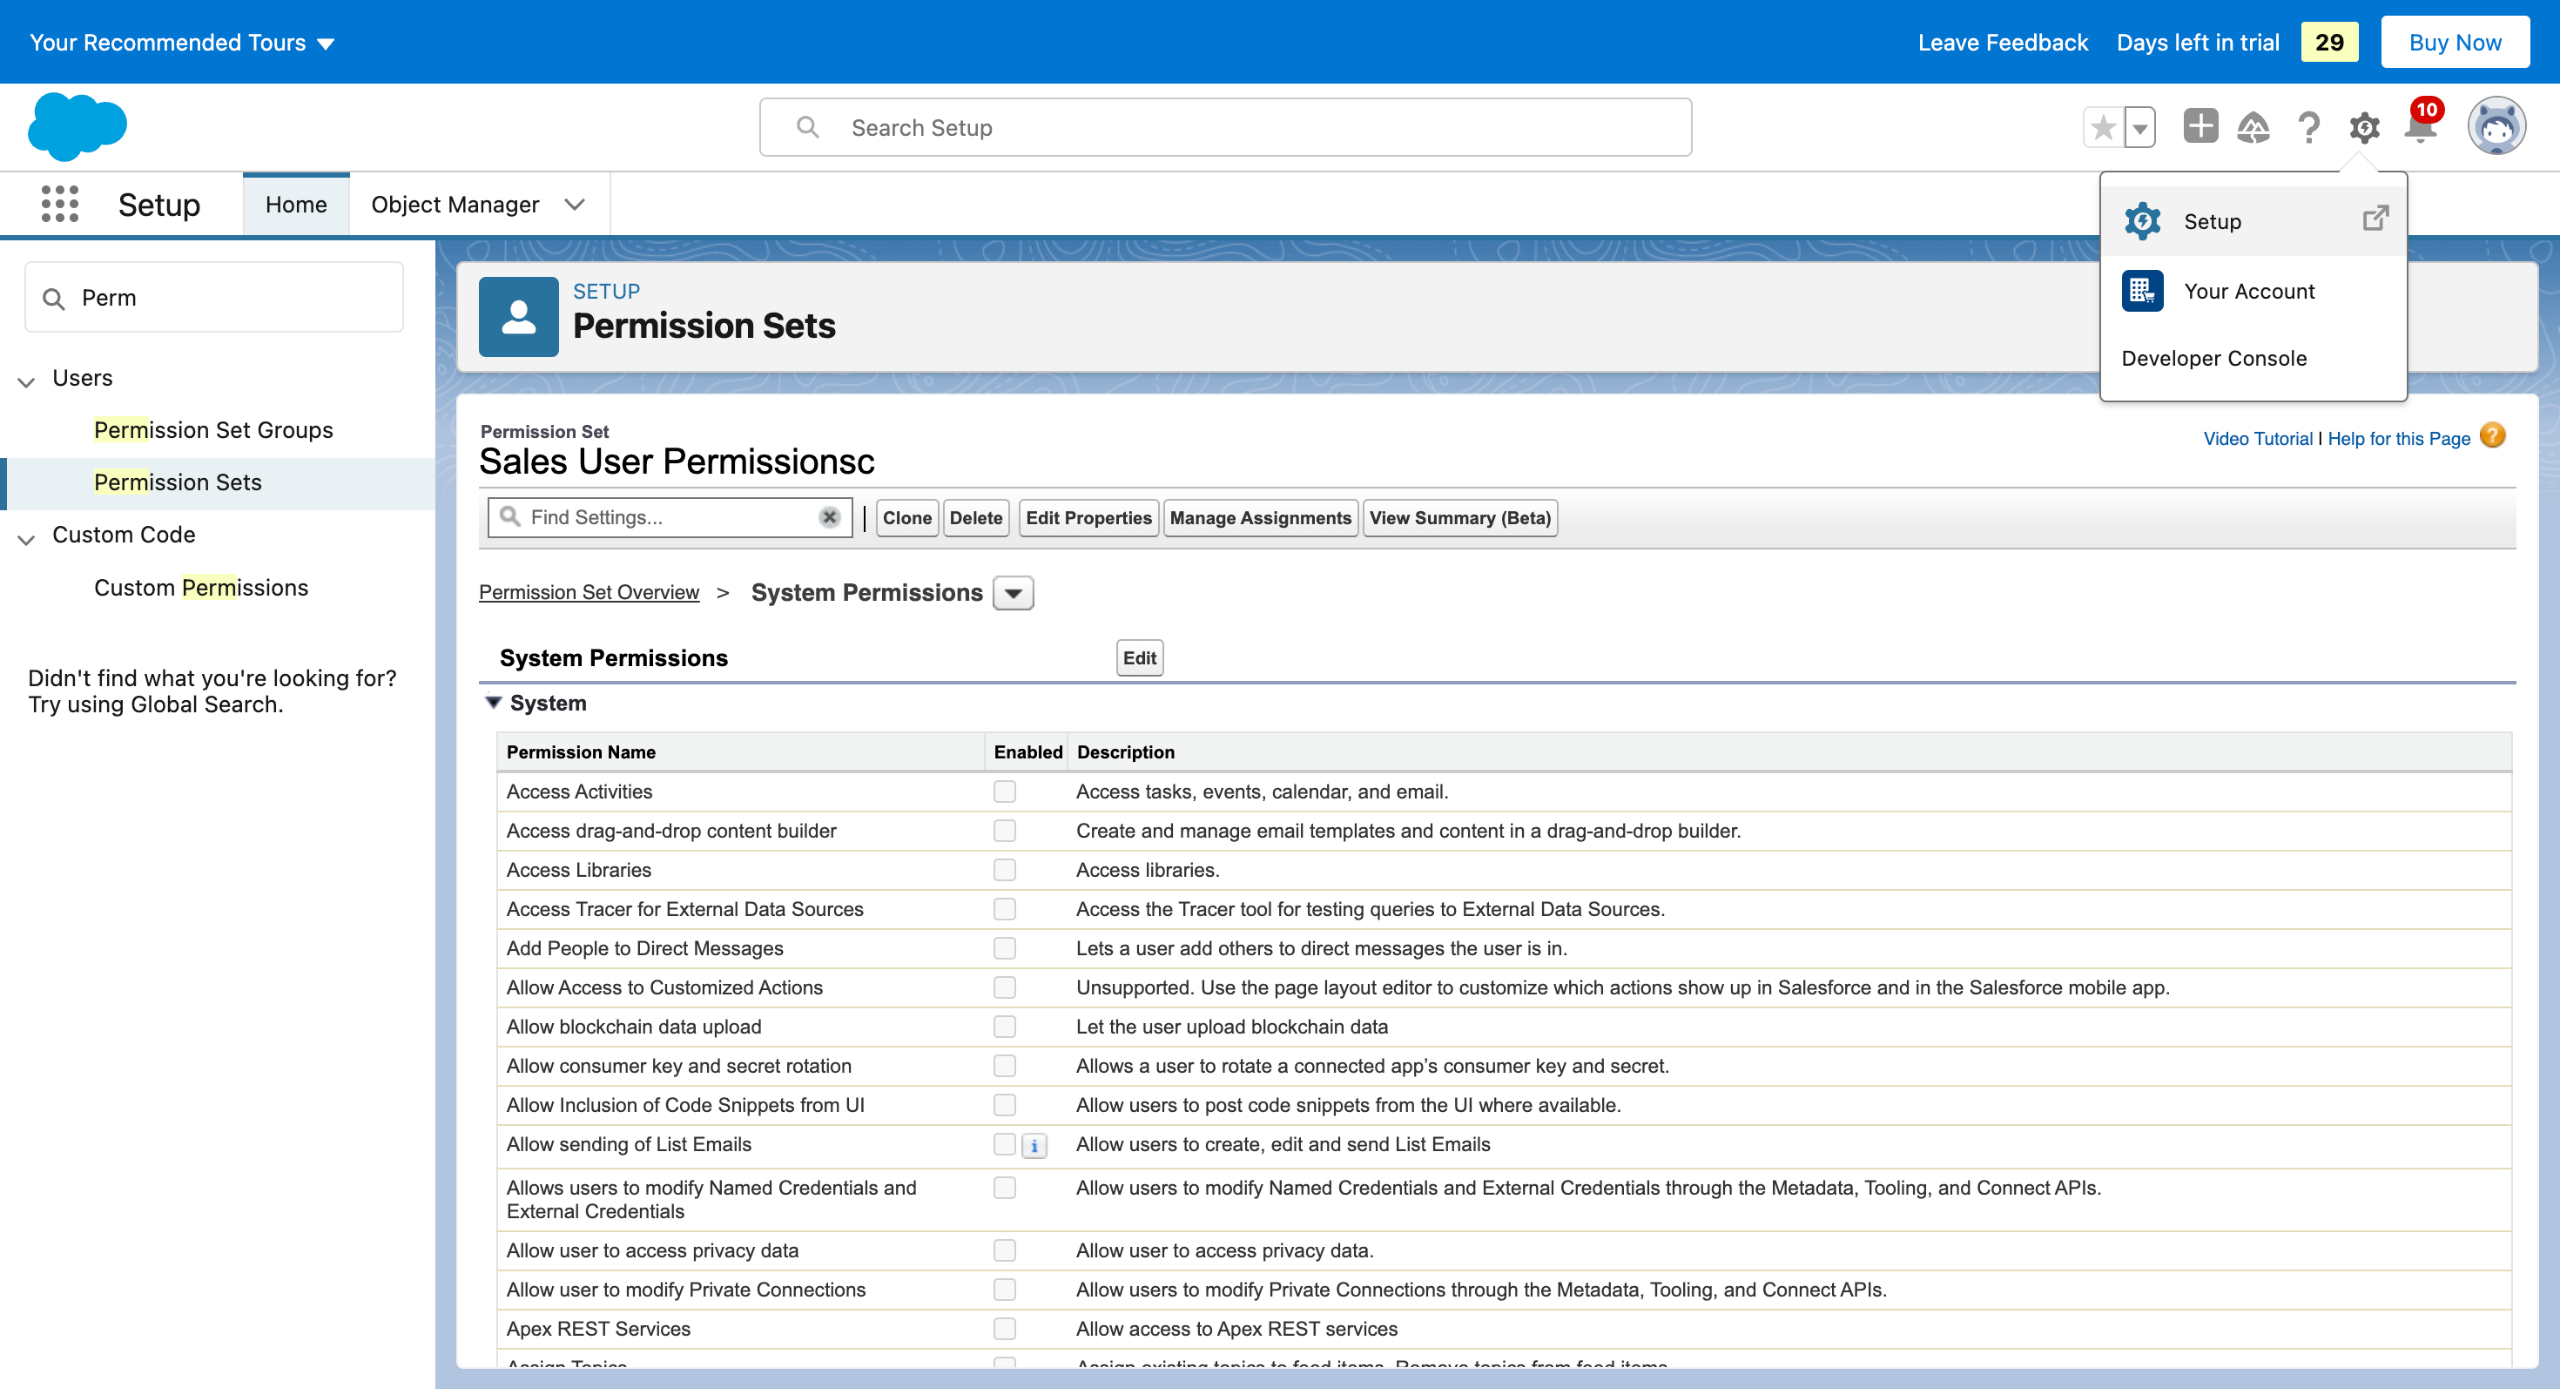Switch to the Home tab
This screenshot has height=1389, width=2560.
296,204
